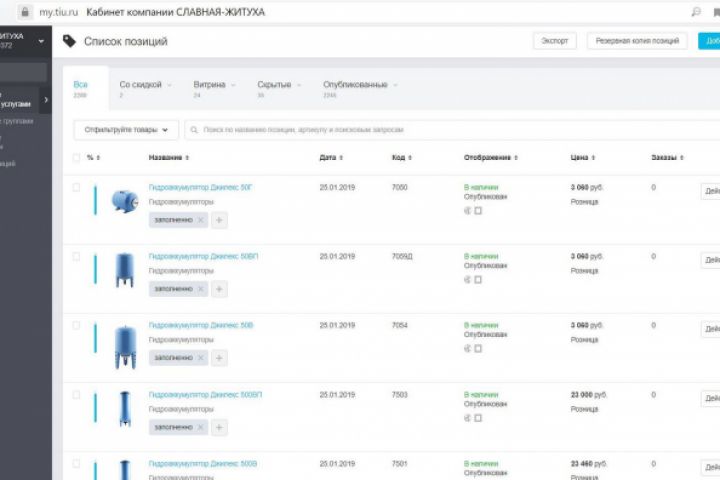Click the Экспорт button
This screenshot has width=720, height=480.
(555, 41)
